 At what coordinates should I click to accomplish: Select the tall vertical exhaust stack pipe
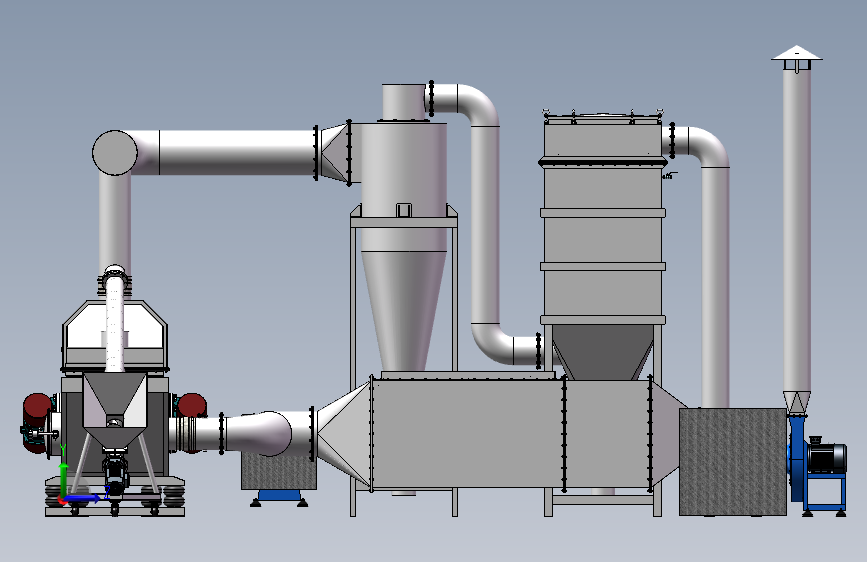797,230
